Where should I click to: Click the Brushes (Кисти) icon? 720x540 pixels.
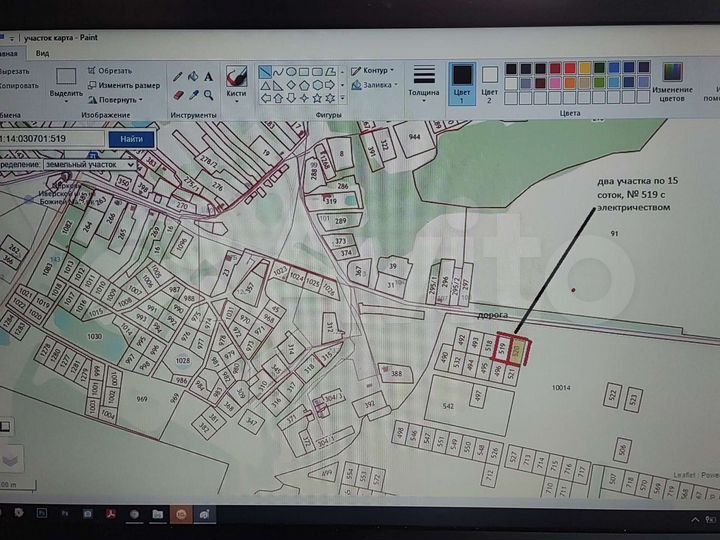coord(236,76)
